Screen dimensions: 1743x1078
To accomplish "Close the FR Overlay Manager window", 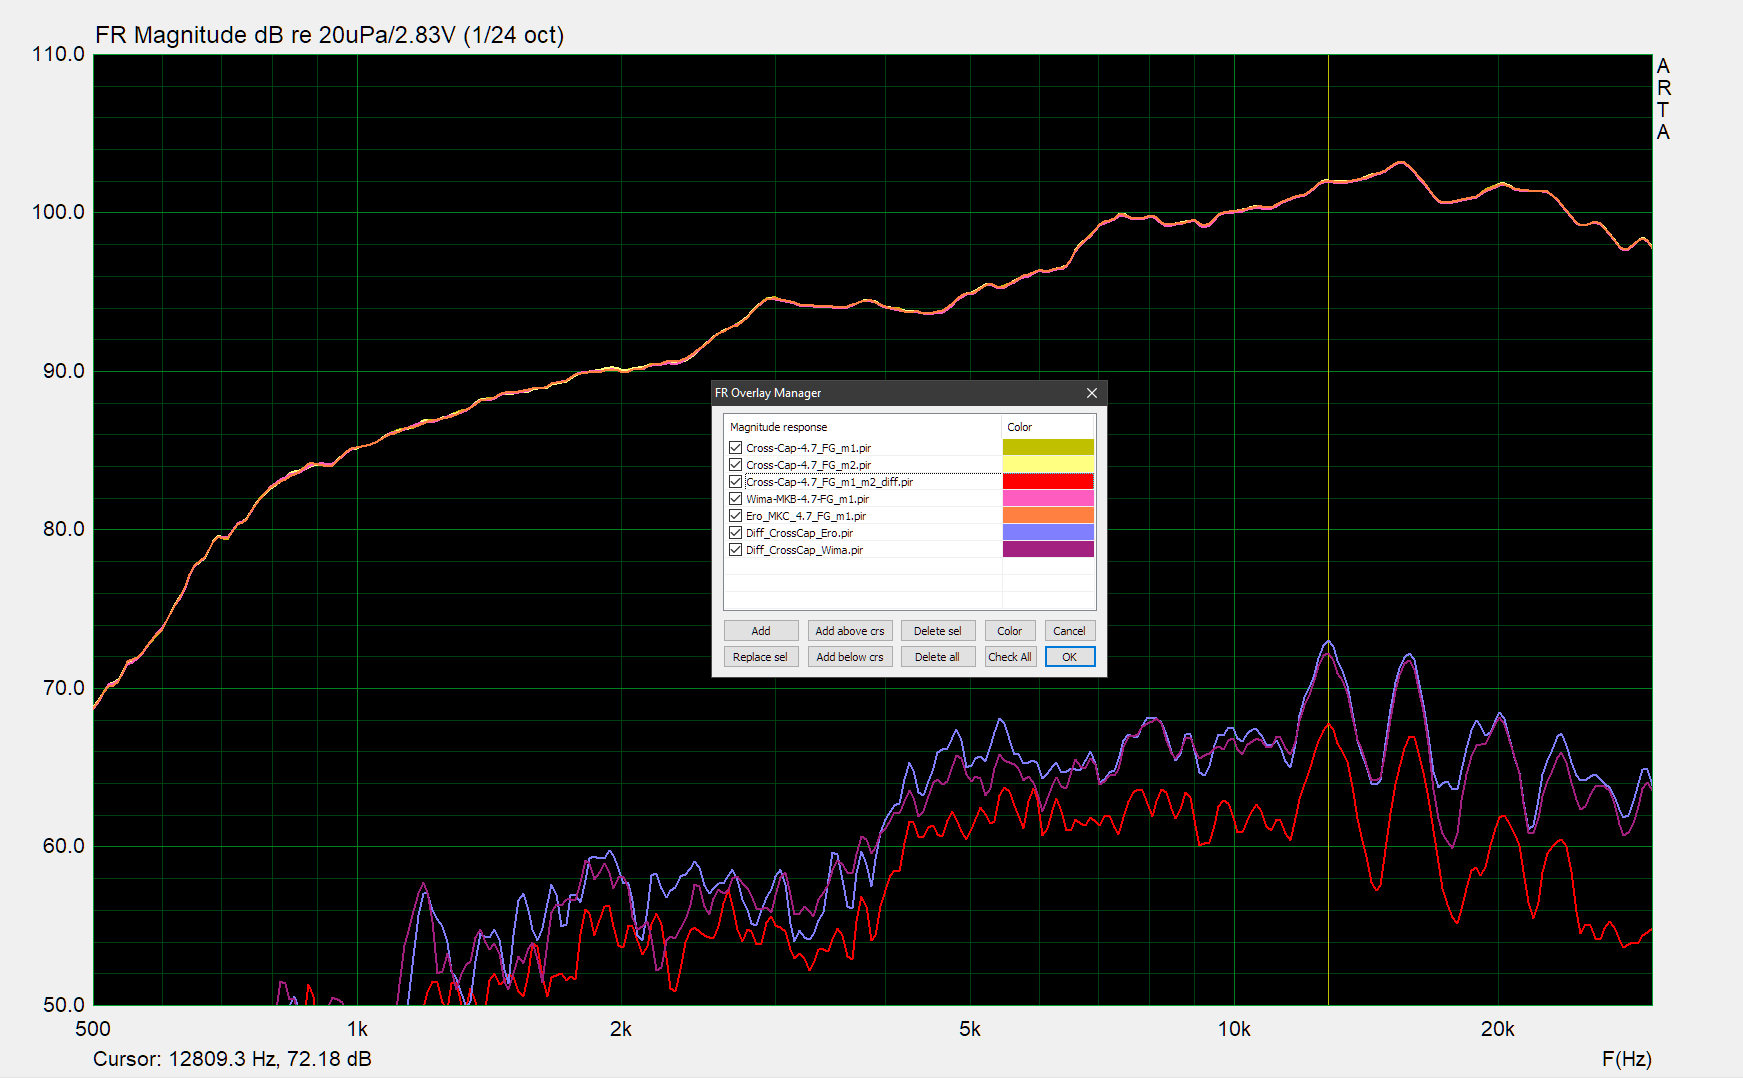I will point(1092,393).
